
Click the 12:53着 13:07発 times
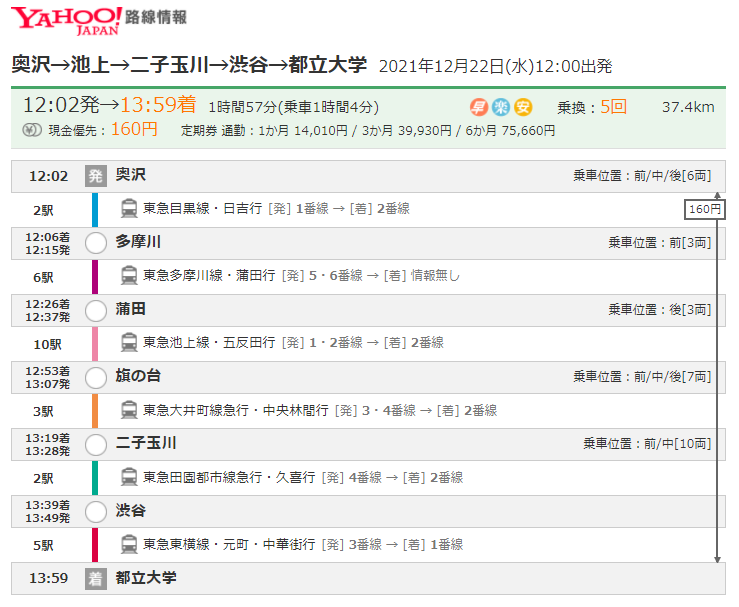48,377
